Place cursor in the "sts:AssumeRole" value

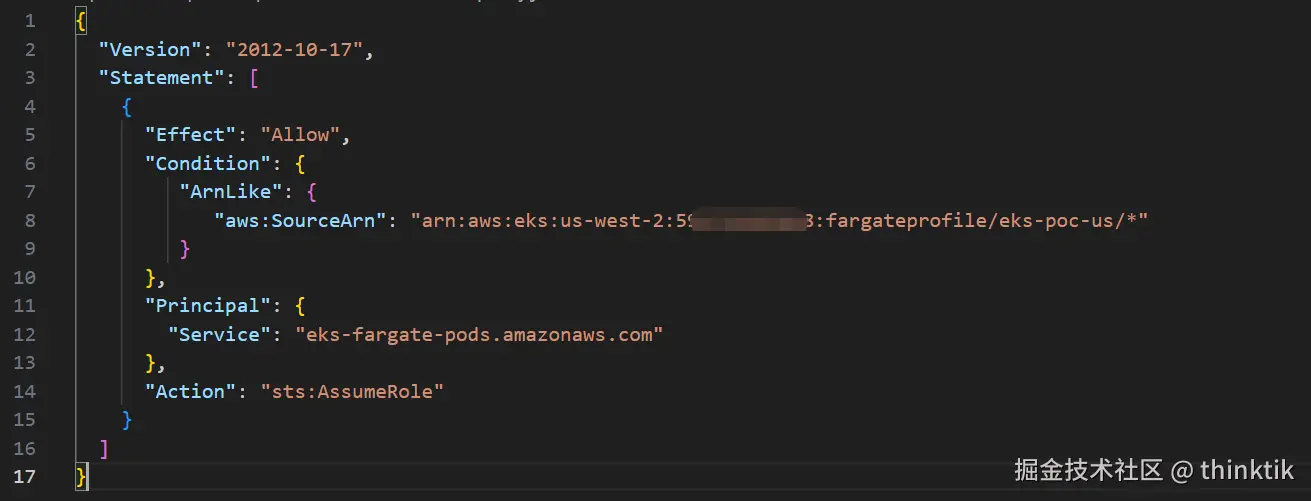tap(352, 391)
